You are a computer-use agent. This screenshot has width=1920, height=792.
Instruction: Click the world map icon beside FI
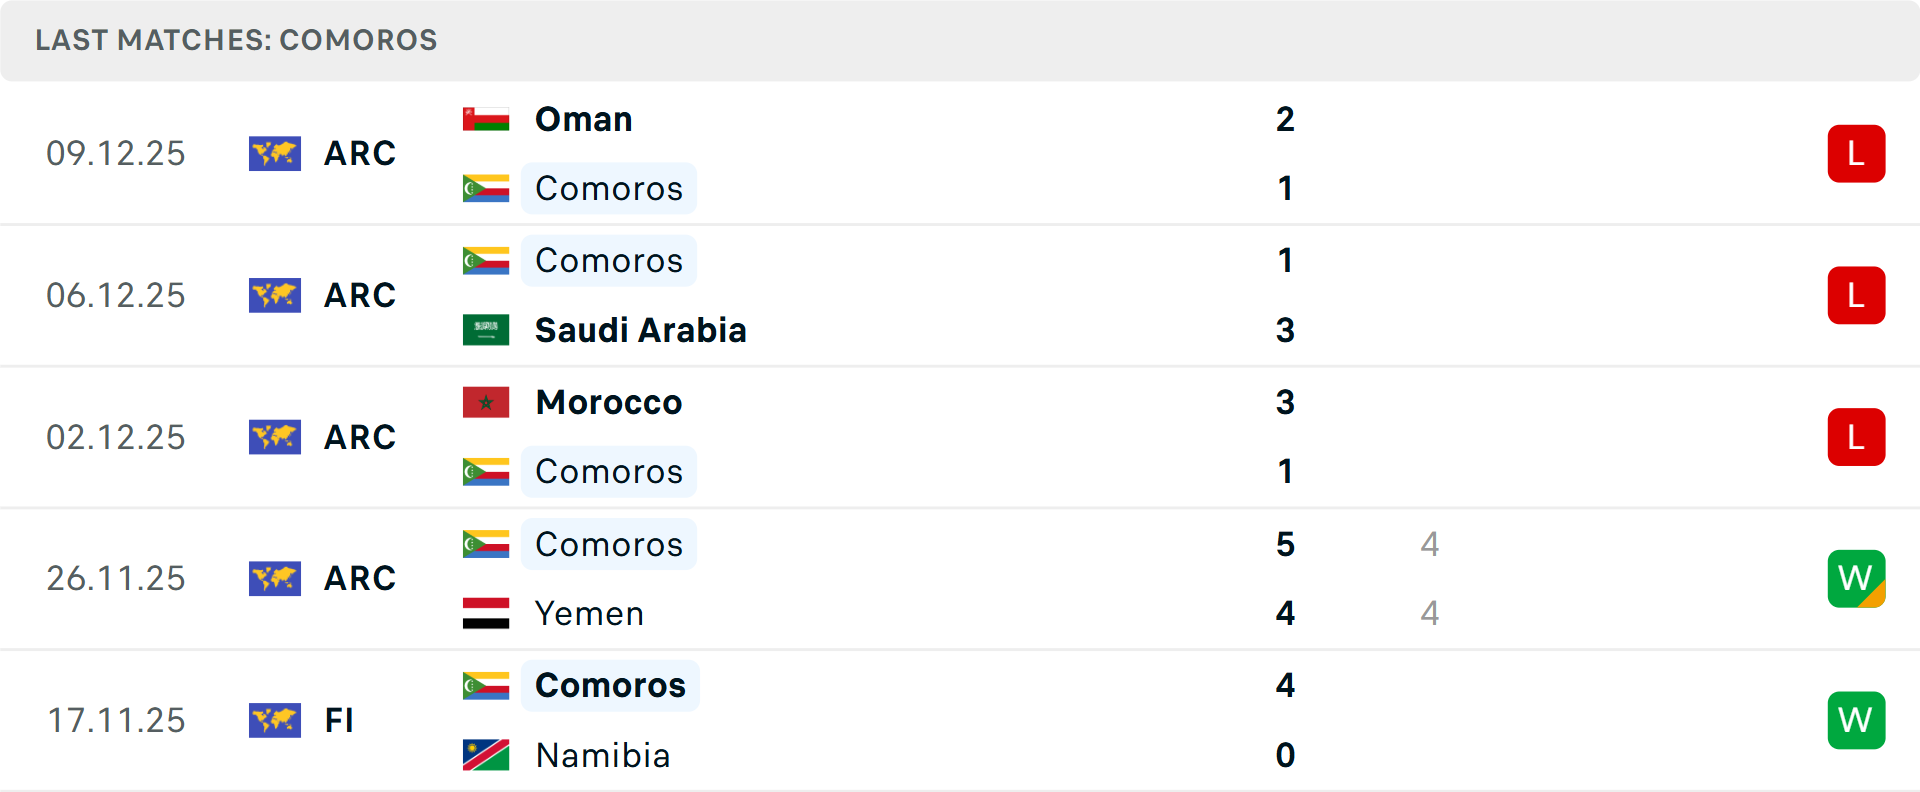[275, 720]
